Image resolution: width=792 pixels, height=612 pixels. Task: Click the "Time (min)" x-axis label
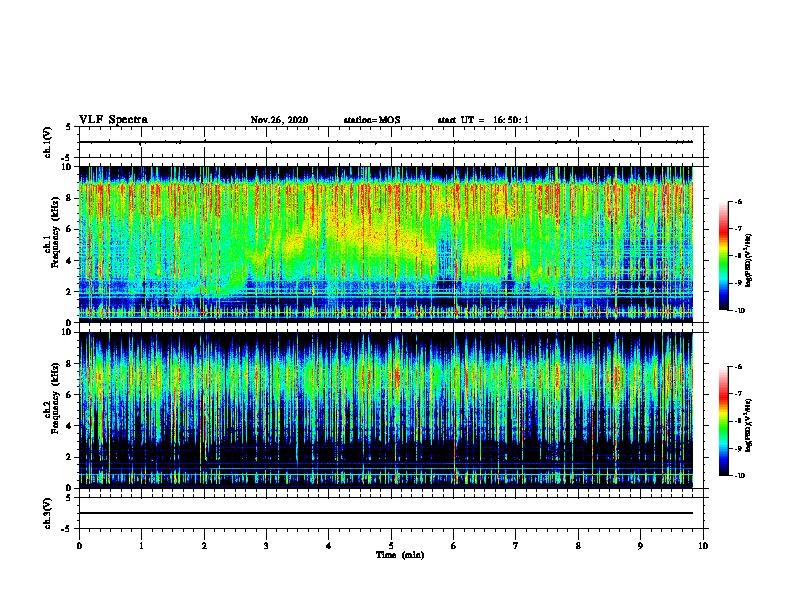click(x=400, y=555)
